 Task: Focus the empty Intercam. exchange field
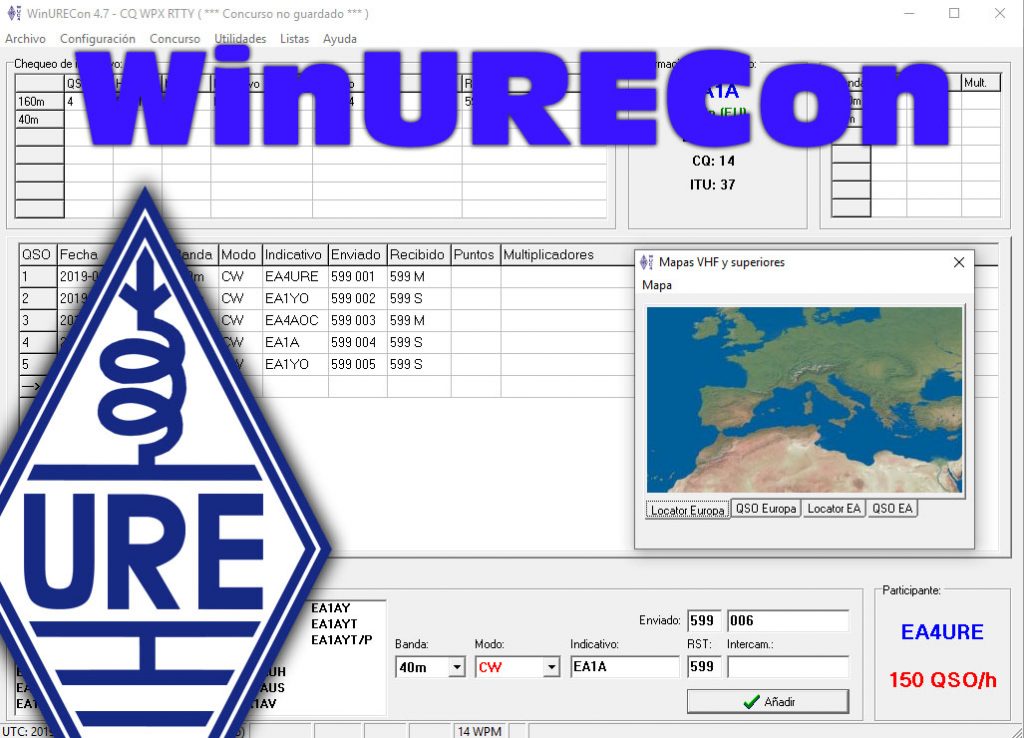pyautogui.click(x=788, y=667)
